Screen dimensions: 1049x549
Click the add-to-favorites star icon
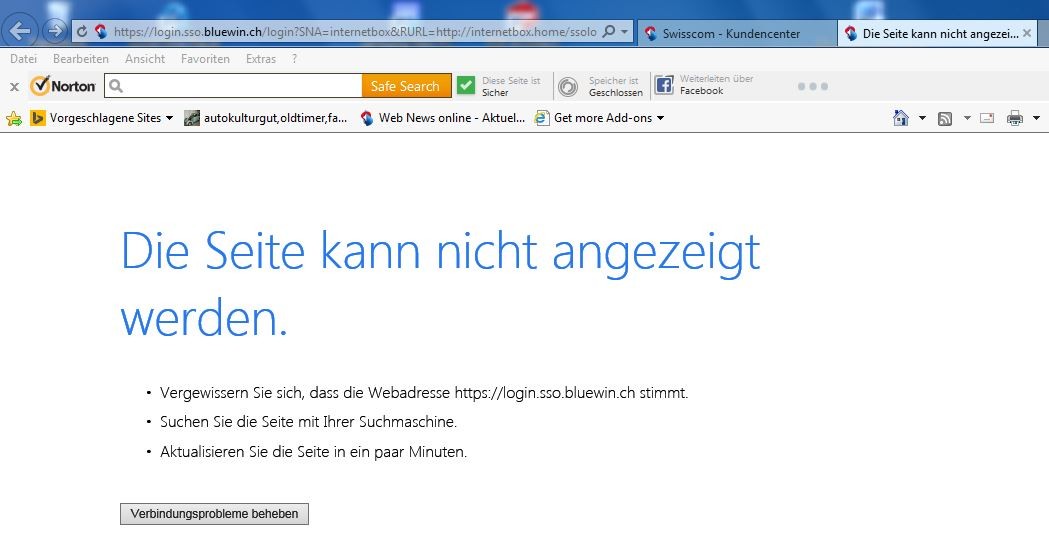[14, 118]
